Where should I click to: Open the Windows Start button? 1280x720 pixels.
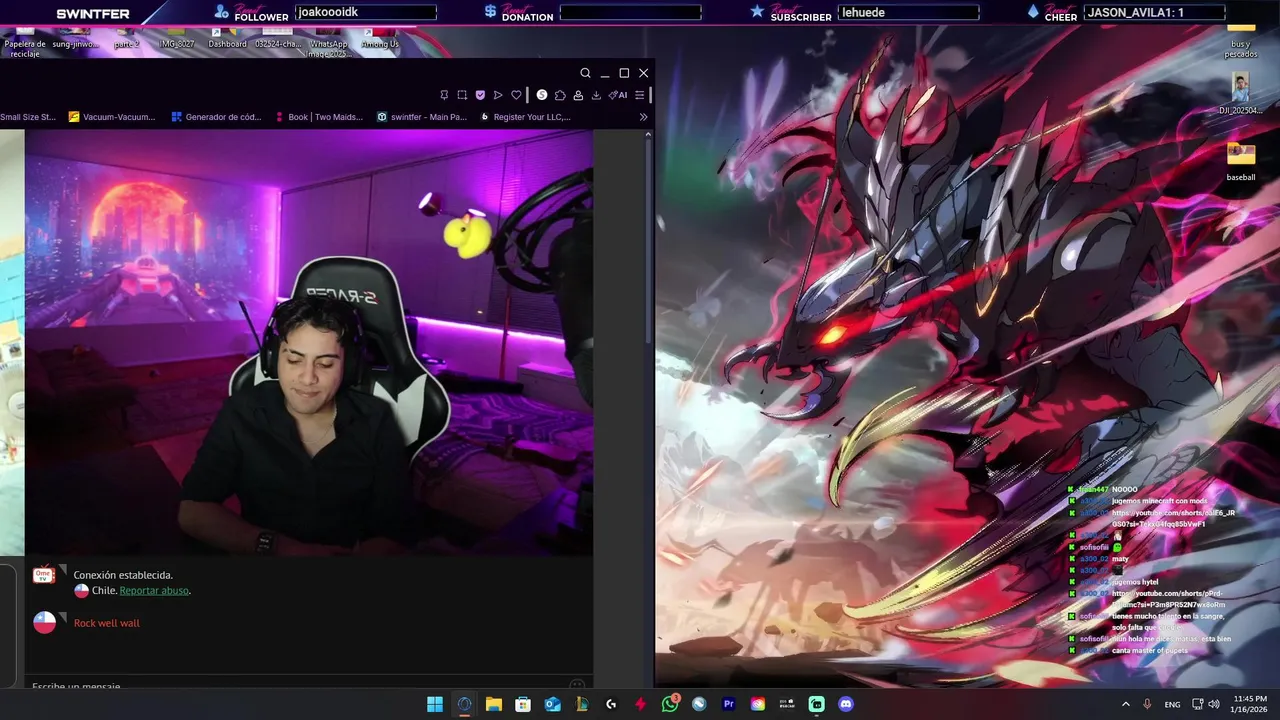pos(435,704)
